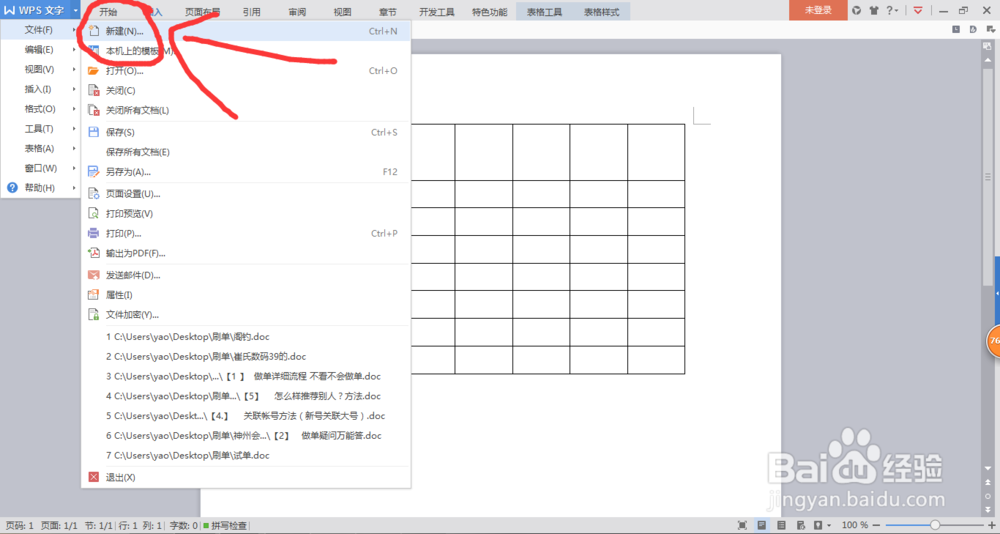Open the 开始 ribbon tab

coord(108,11)
